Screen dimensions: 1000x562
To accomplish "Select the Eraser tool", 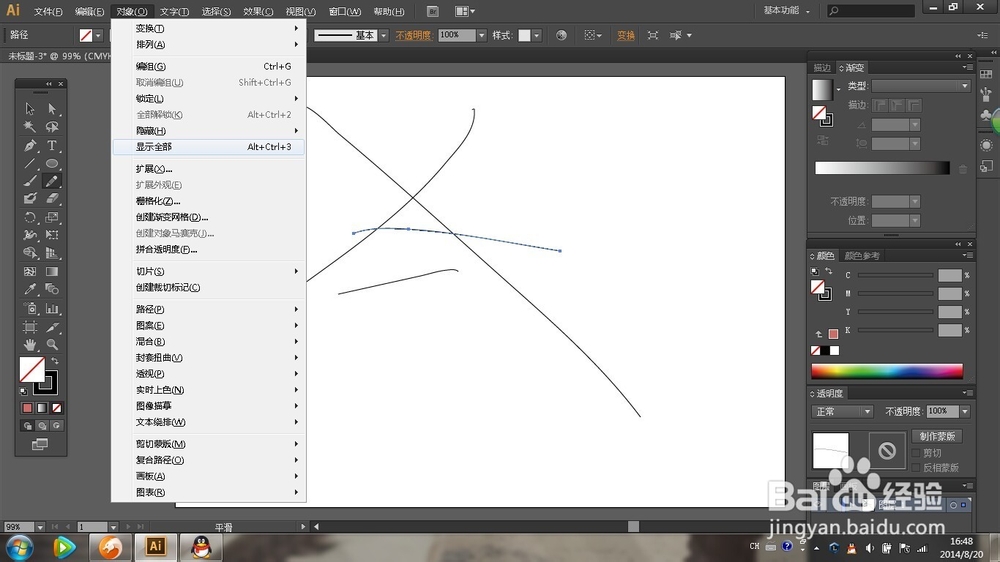I will tap(52, 199).
